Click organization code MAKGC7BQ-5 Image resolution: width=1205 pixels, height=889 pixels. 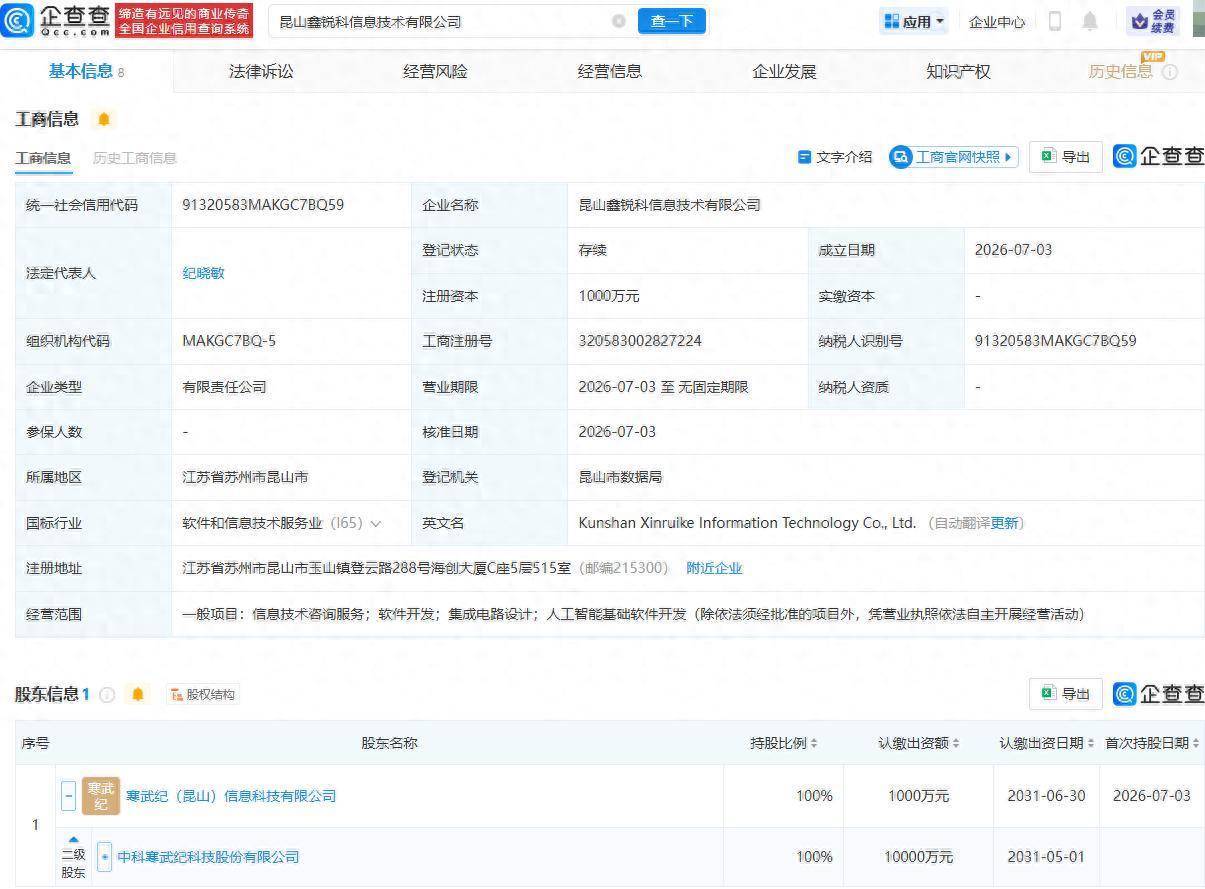tap(229, 341)
